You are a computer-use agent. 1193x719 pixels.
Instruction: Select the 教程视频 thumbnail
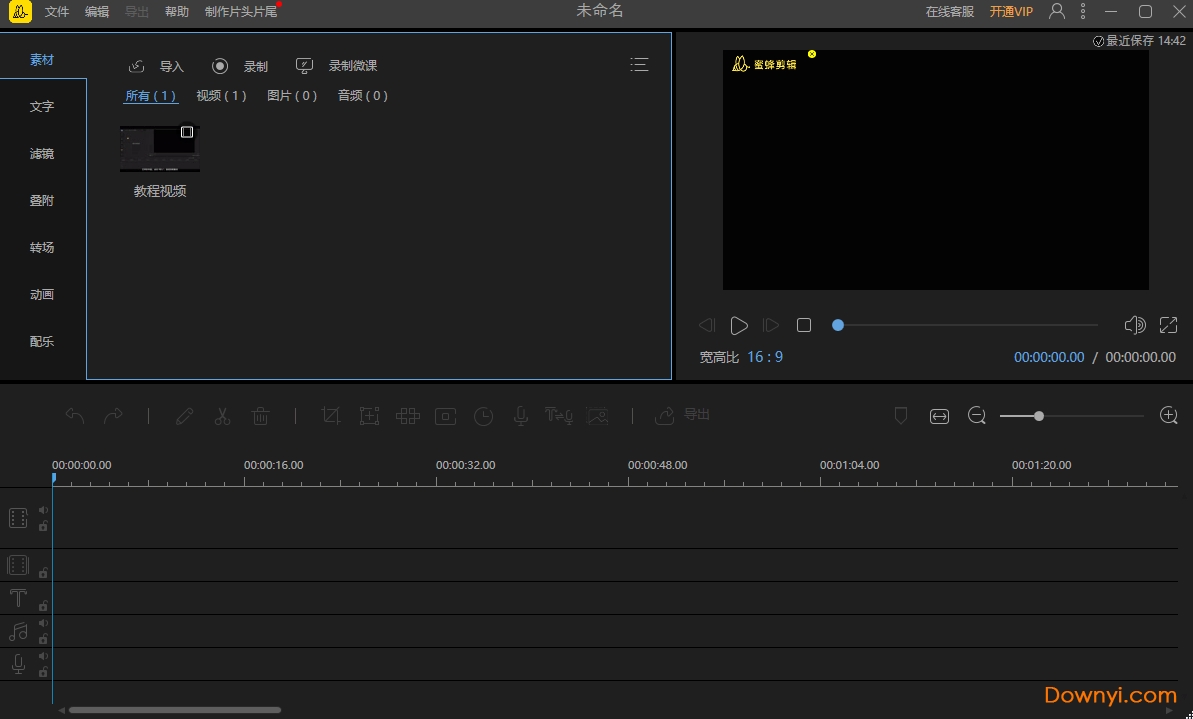click(160, 149)
